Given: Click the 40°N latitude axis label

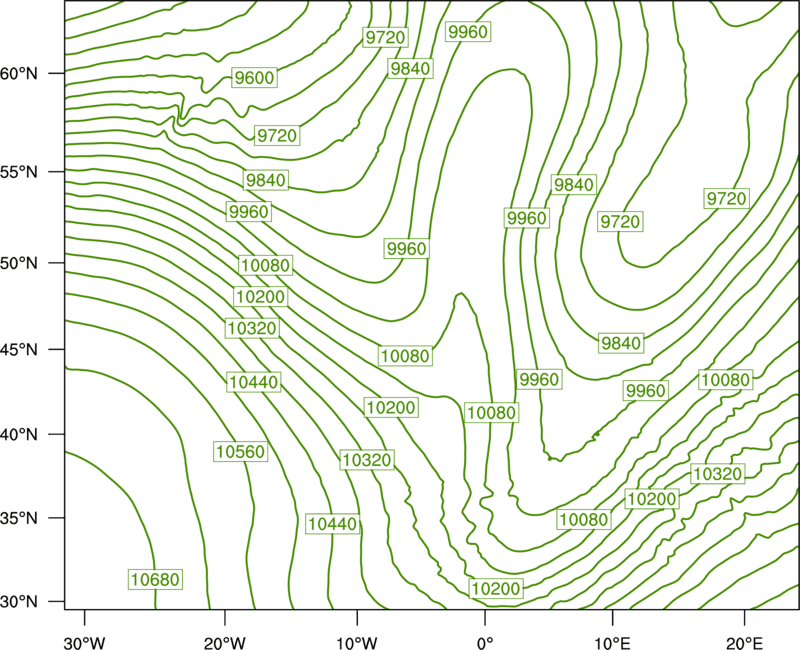Looking at the screenshot, I should (18, 435).
